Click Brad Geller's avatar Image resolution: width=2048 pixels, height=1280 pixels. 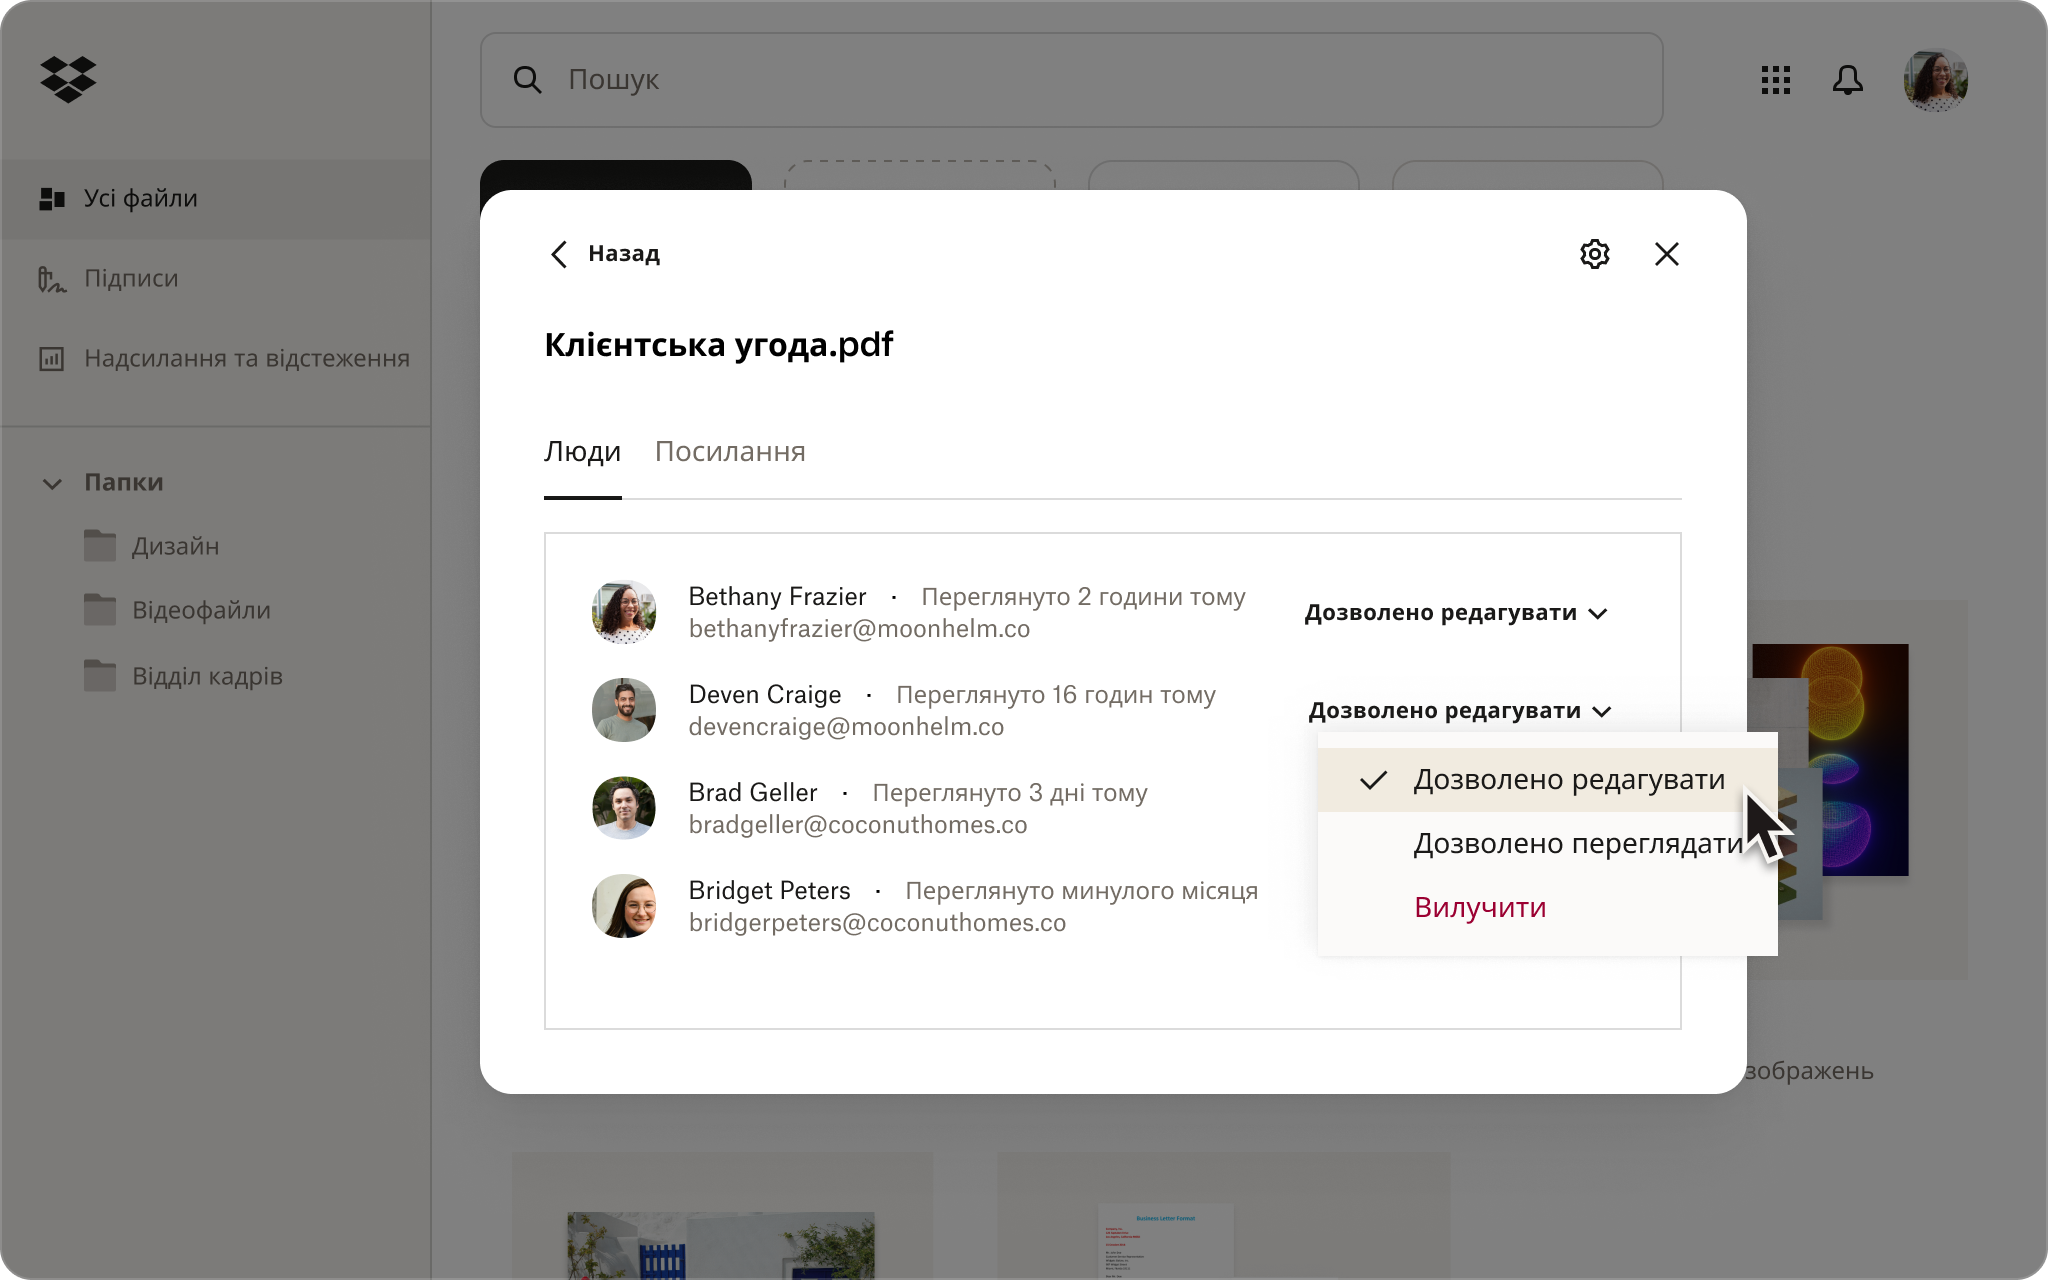click(x=624, y=808)
